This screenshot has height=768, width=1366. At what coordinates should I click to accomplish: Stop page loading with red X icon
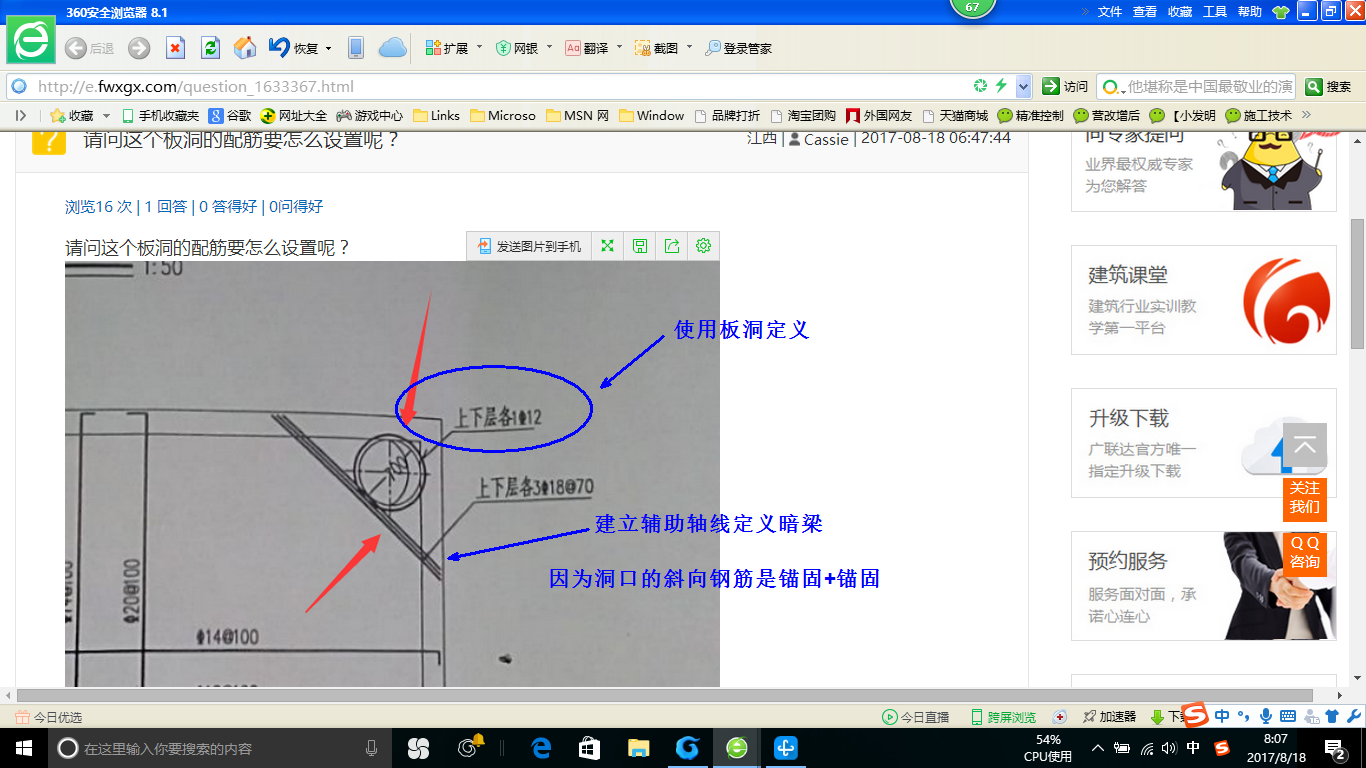coord(175,48)
